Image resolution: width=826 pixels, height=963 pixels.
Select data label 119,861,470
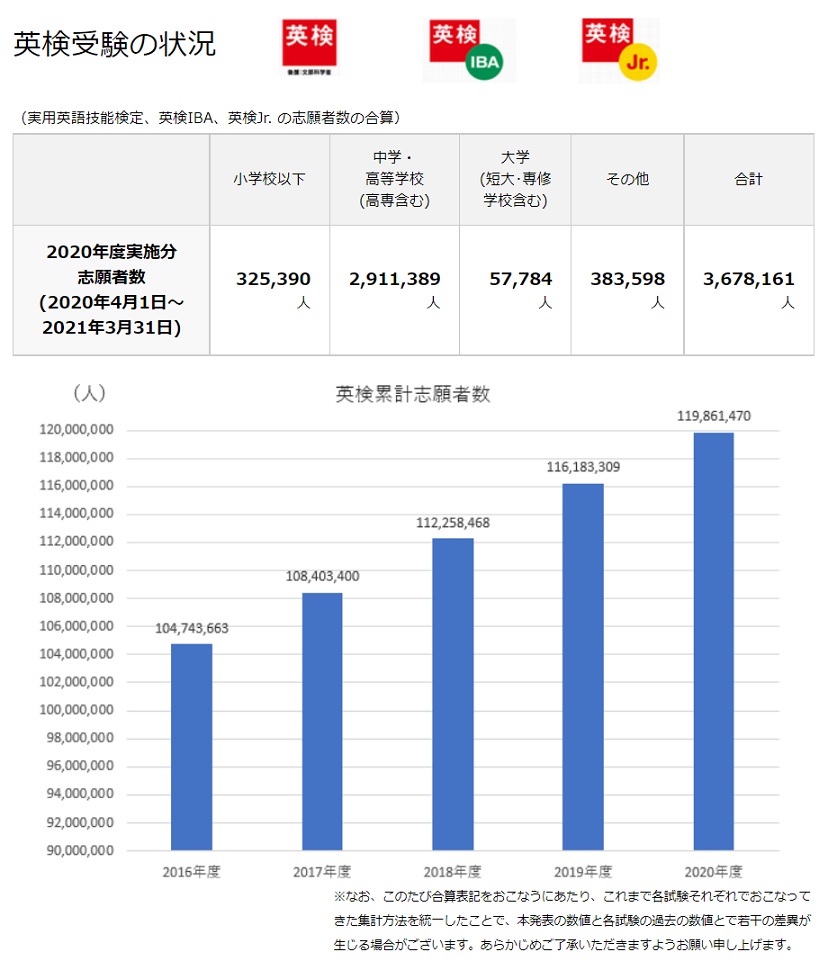[714, 416]
